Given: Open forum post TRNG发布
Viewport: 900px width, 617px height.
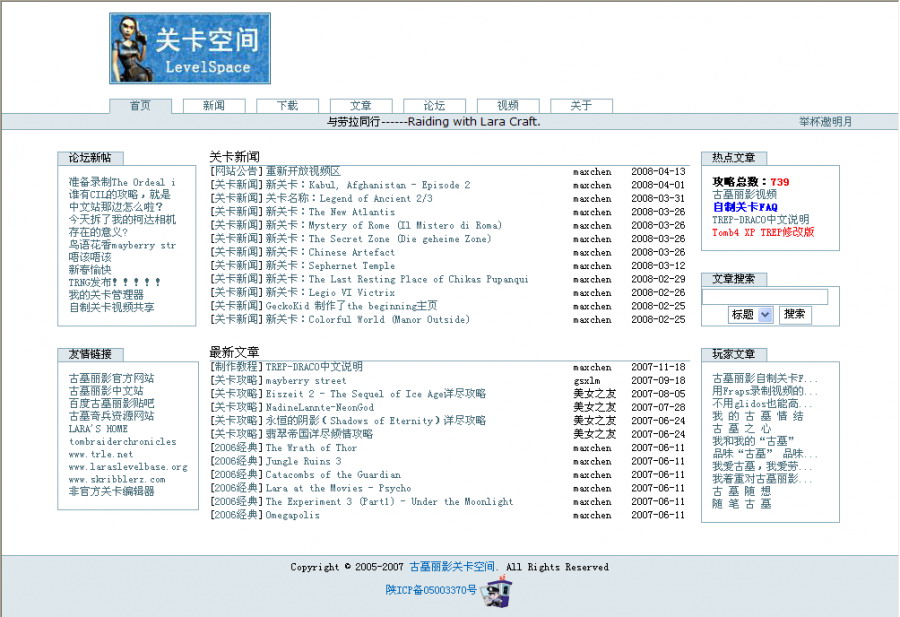Looking at the screenshot, I should (x=114, y=283).
